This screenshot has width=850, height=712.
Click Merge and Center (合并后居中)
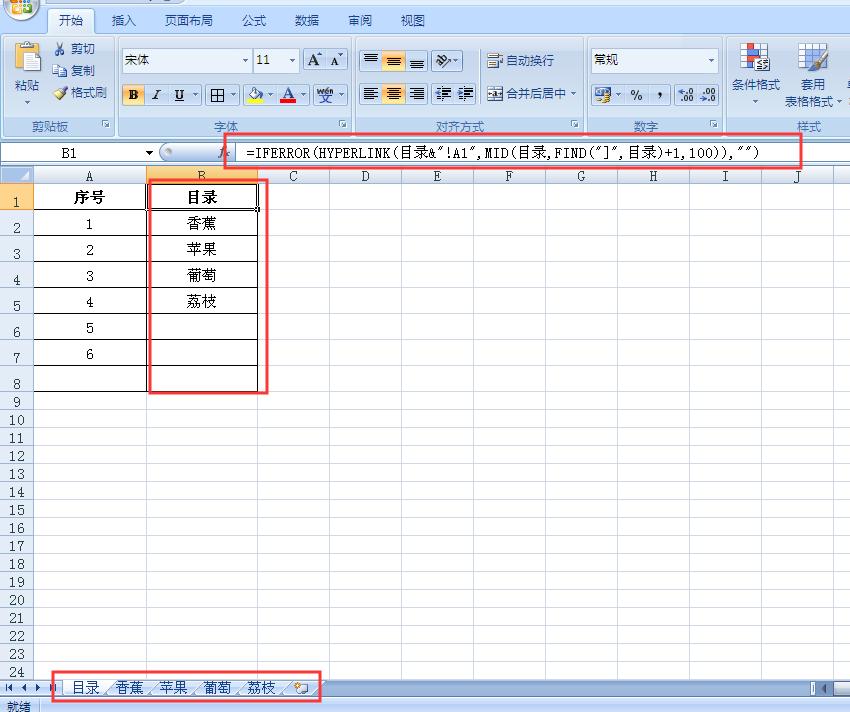(531, 94)
